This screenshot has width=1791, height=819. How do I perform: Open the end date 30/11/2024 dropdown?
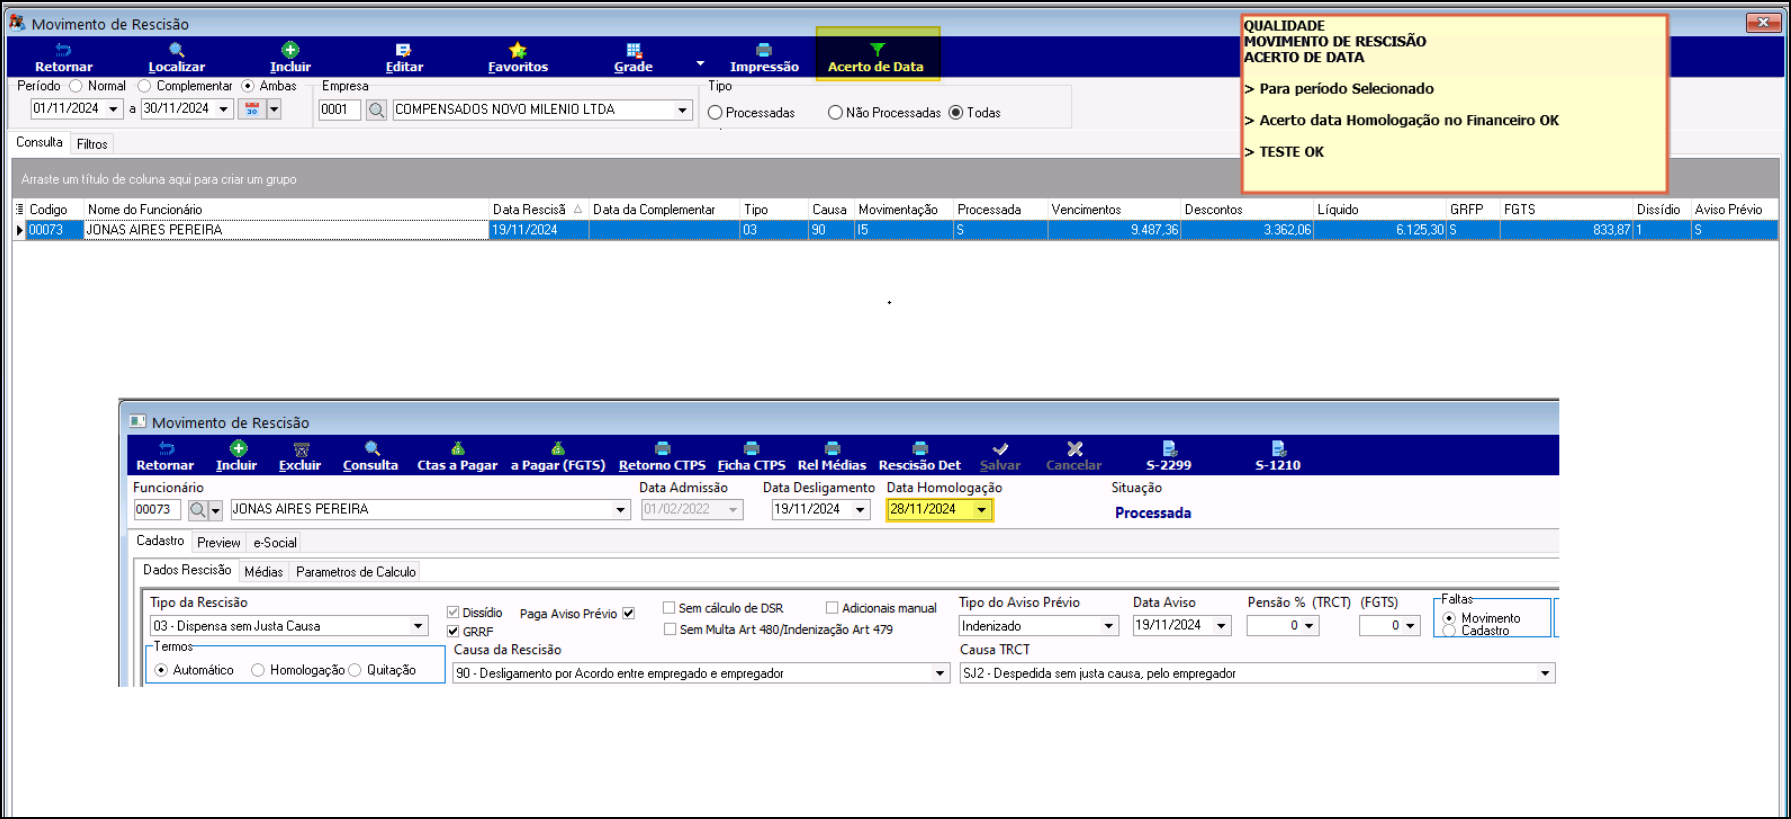(x=224, y=109)
